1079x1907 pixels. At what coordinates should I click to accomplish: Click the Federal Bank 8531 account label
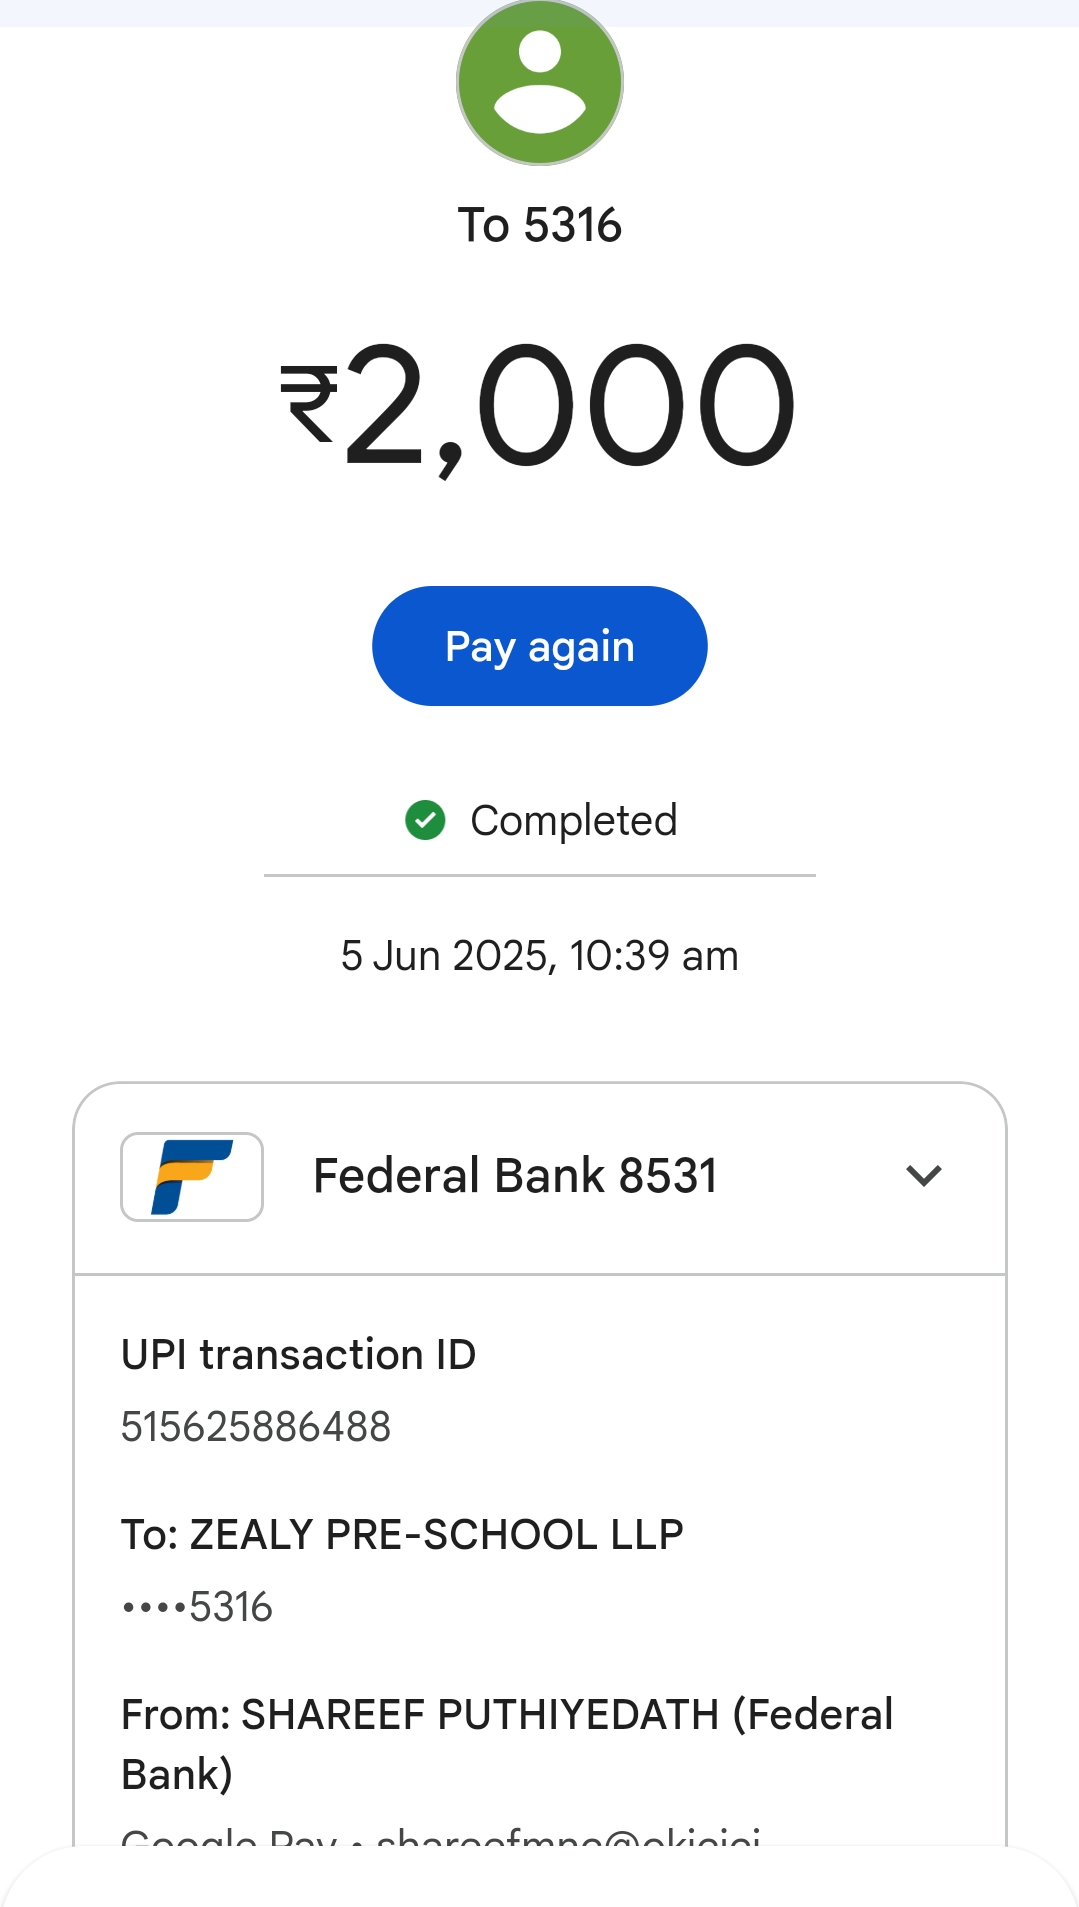[515, 1176]
